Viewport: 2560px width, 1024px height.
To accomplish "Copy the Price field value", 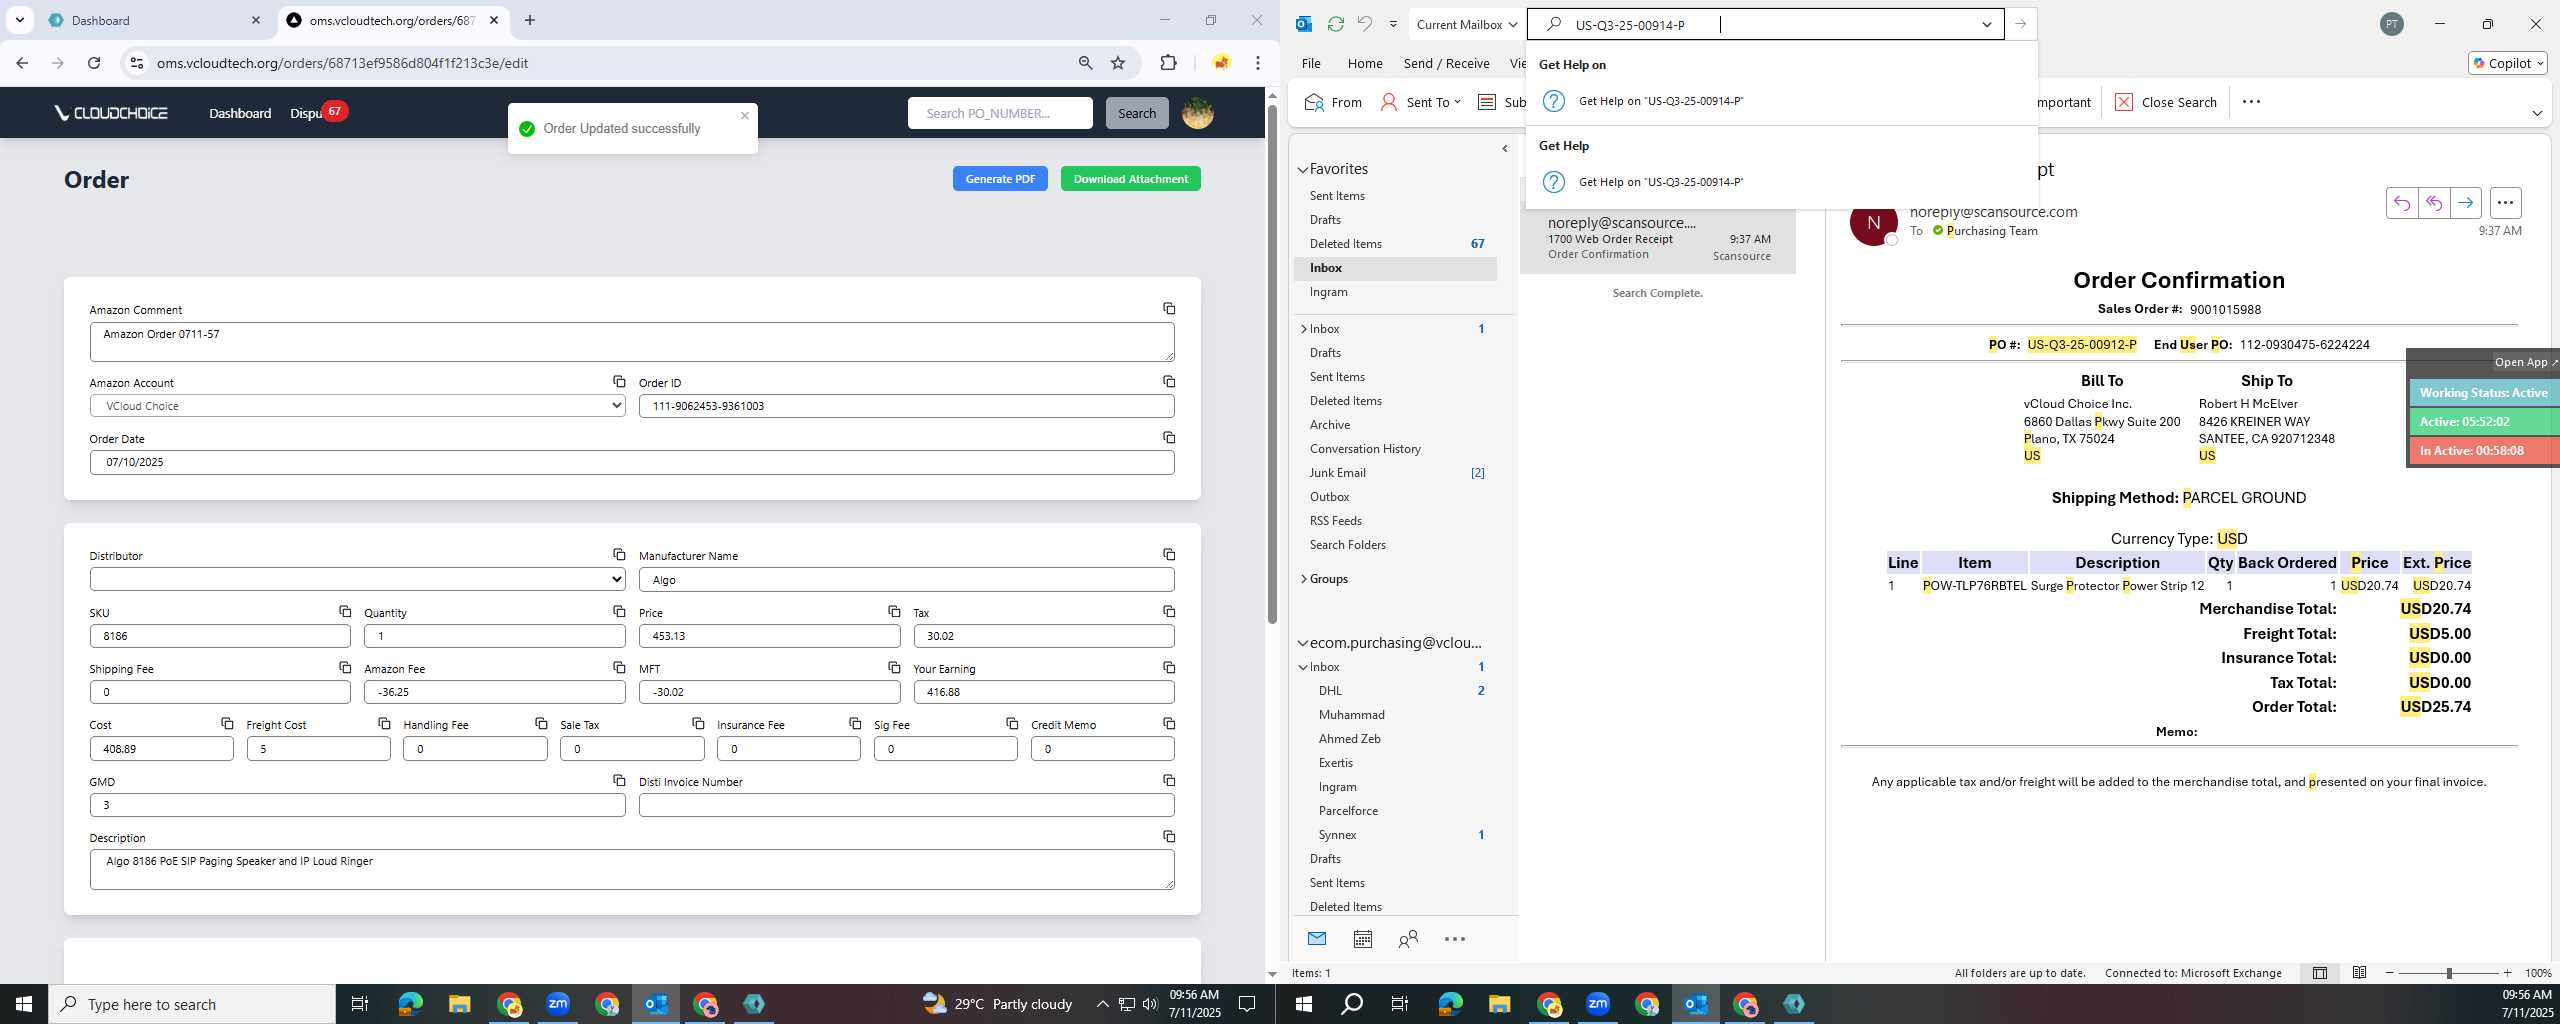I will (x=894, y=611).
